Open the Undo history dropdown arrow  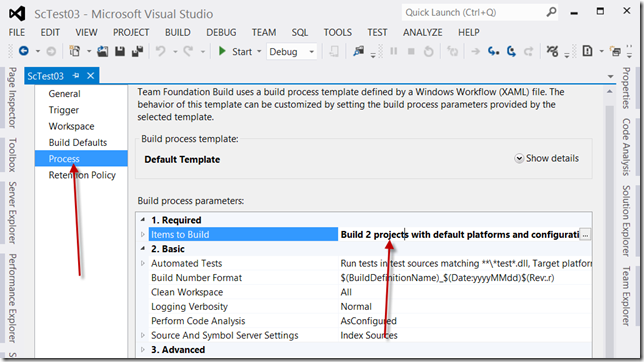(175, 52)
